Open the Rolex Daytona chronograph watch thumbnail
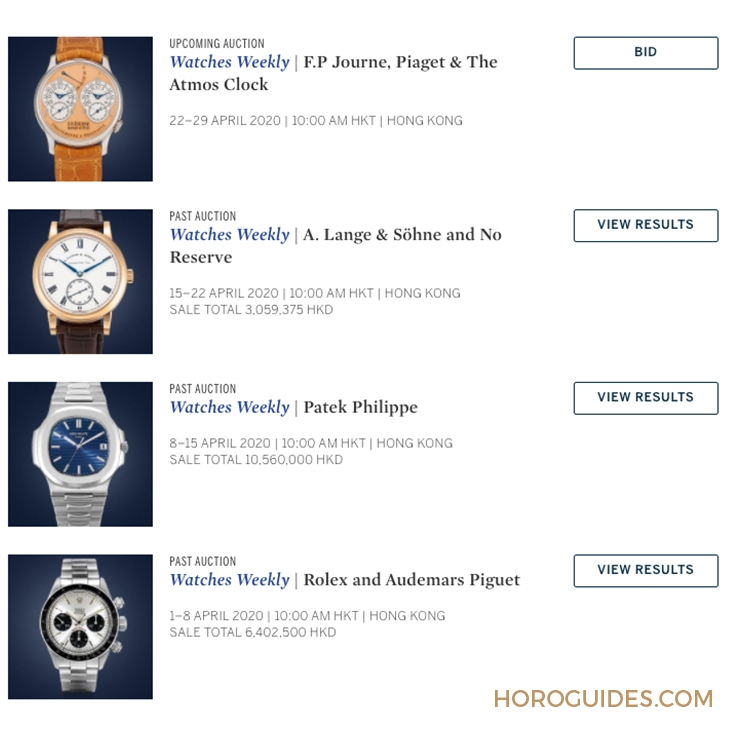The width and height of the screenshot is (730, 730). pyautogui.click(x=80, y=626)
